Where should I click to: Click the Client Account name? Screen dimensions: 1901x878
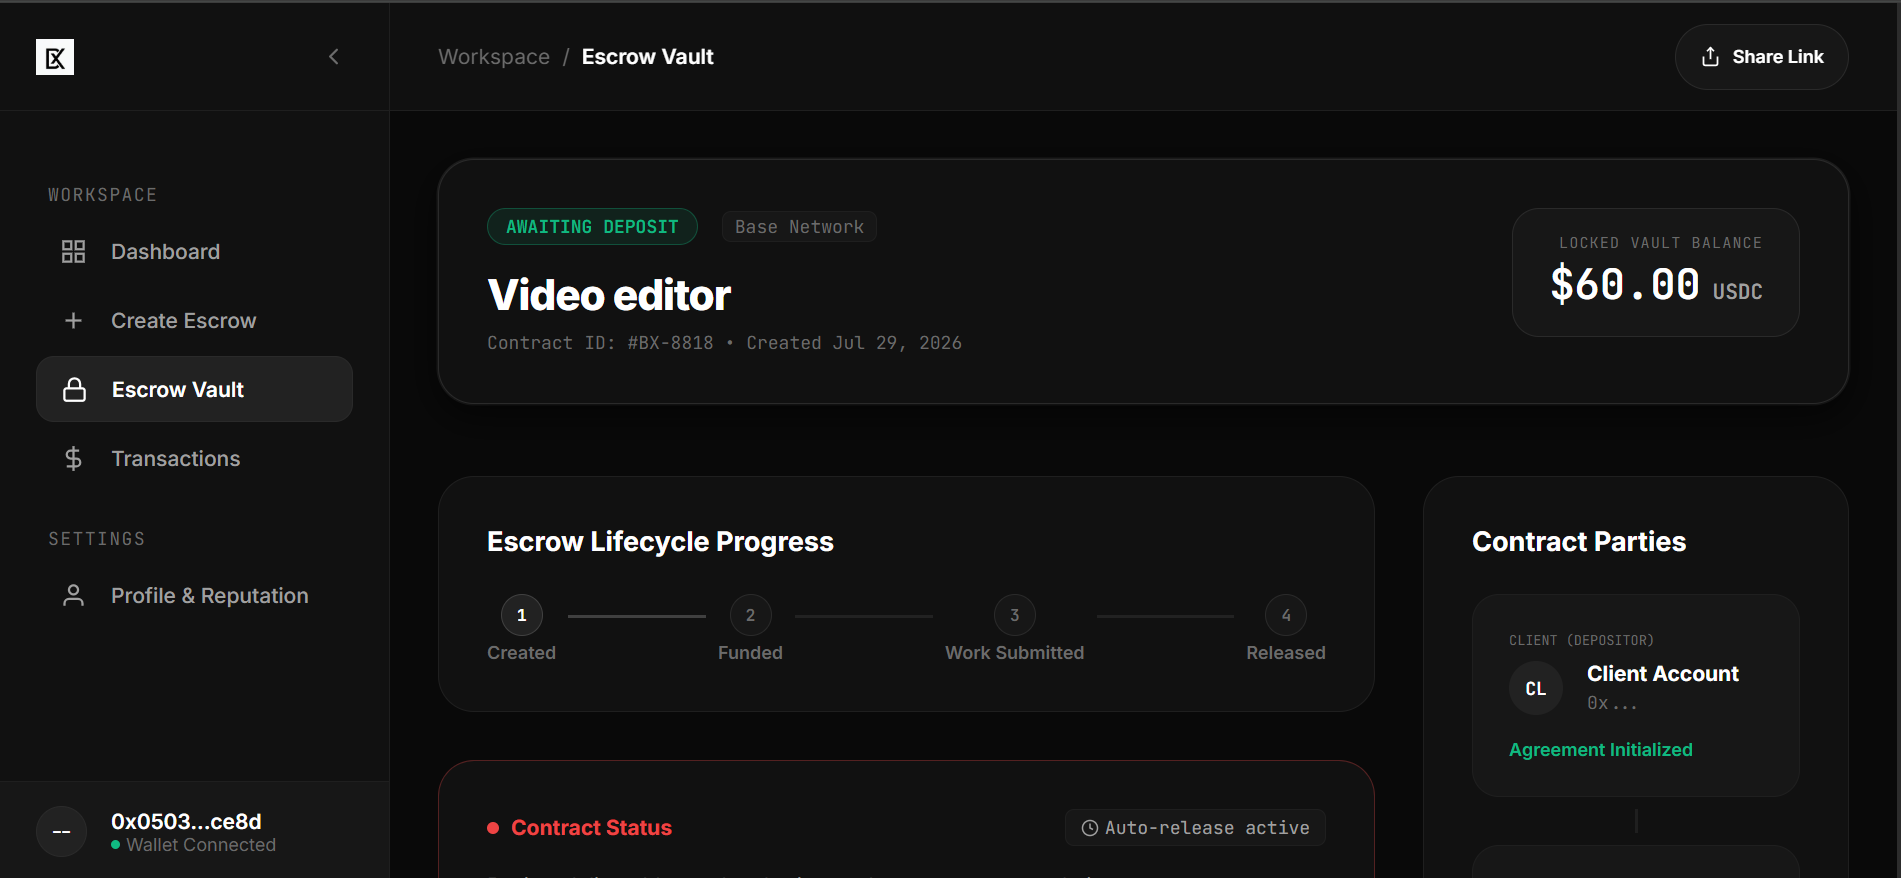point(1662,674)
